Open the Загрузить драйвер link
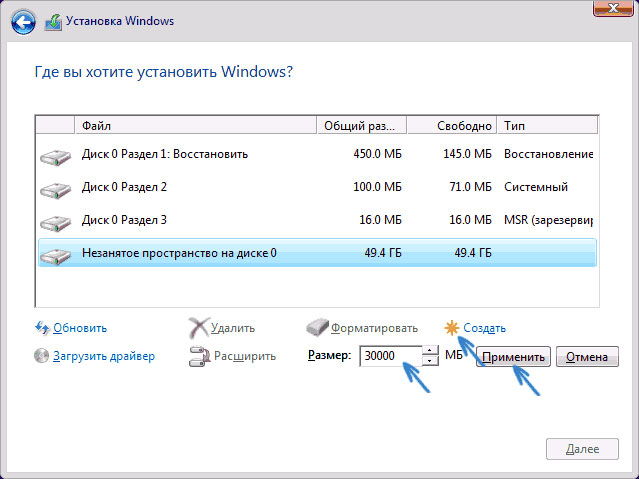 click(x=104, y=355)
